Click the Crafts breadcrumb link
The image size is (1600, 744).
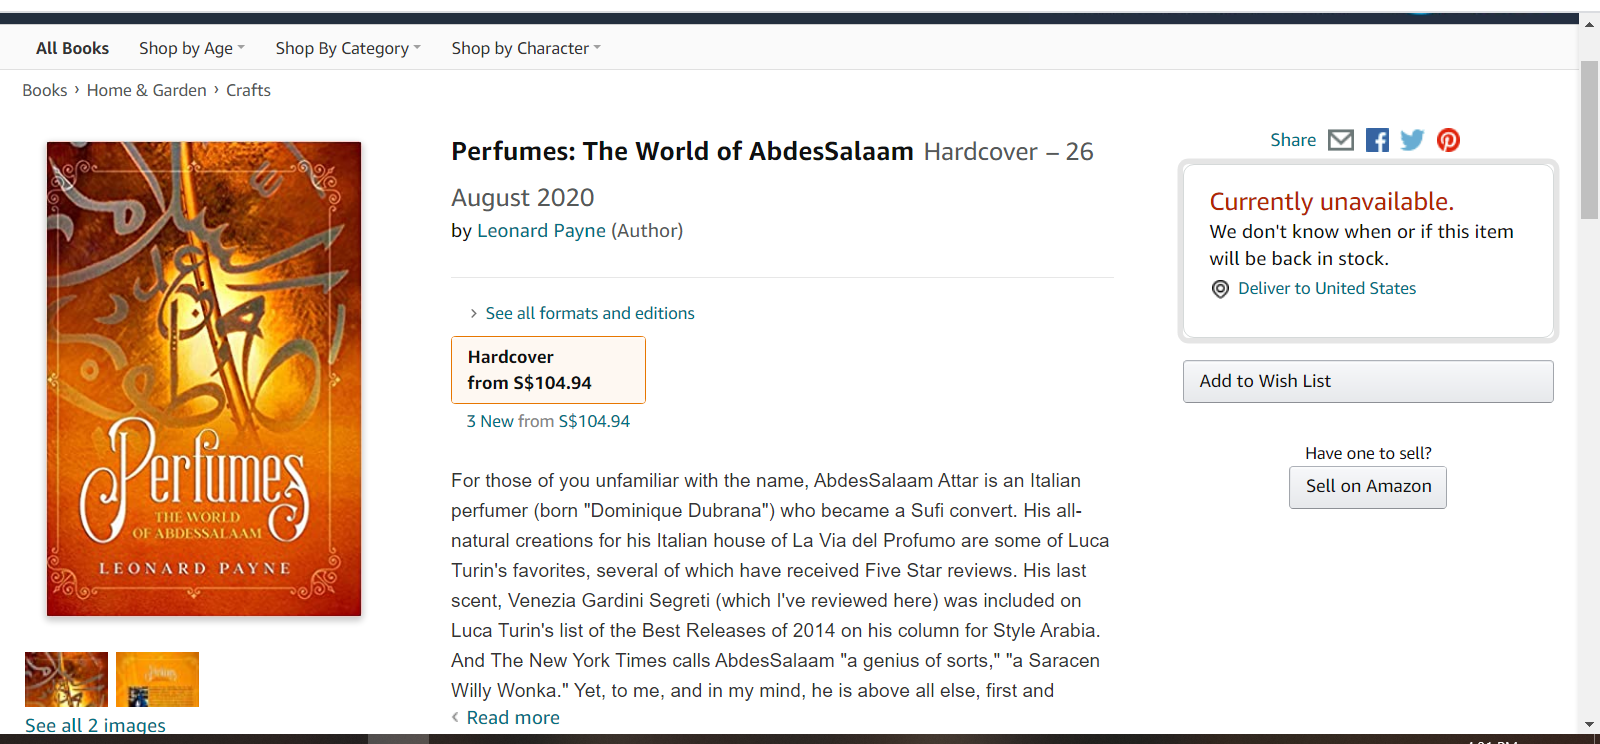(x=248, y=90)
